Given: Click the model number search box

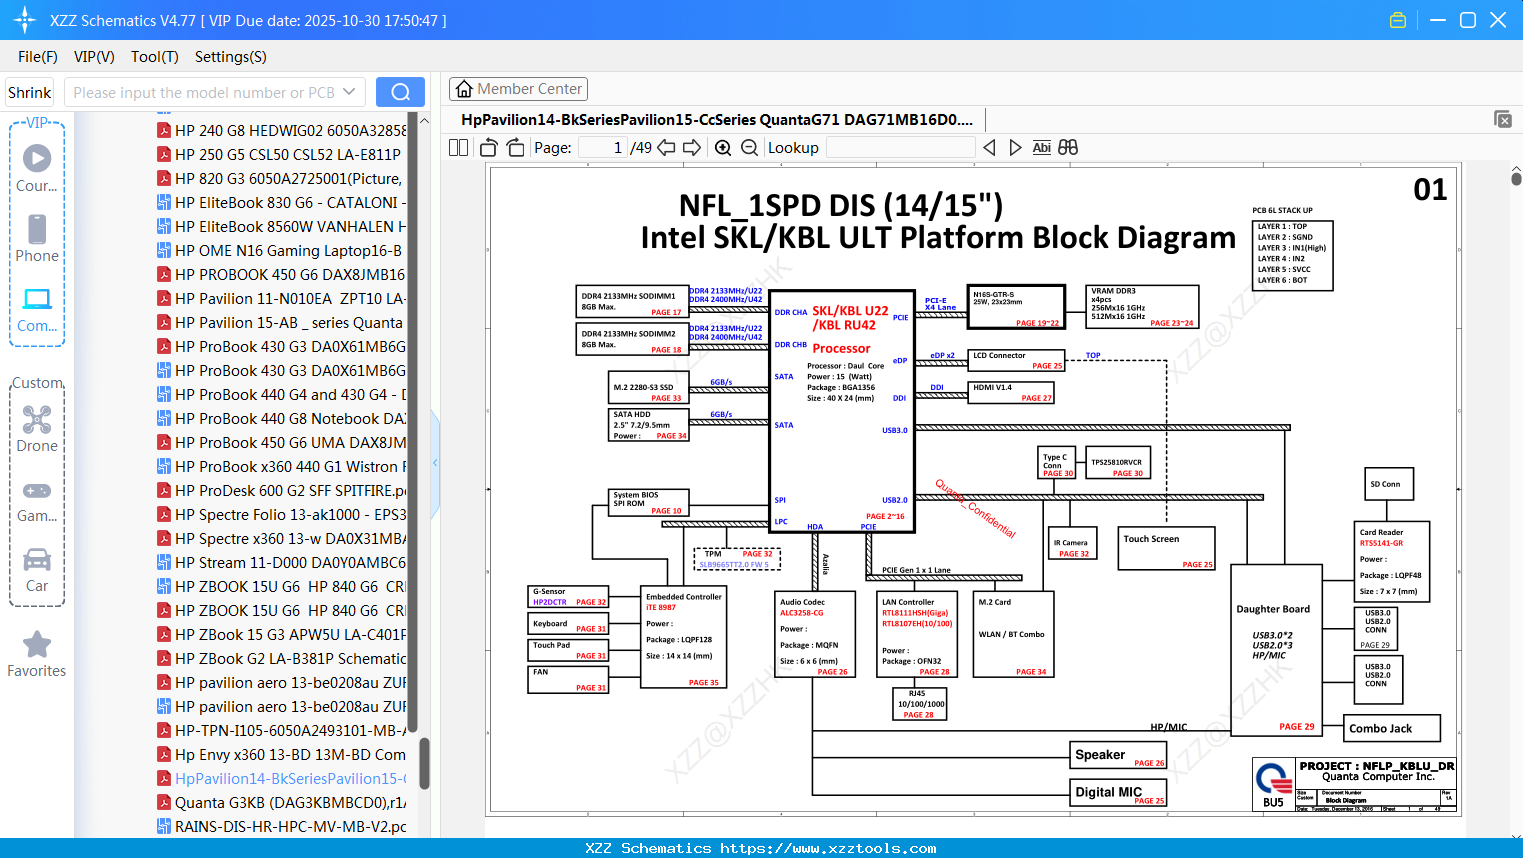Looking at the screenshot, I should coord(214,92).
